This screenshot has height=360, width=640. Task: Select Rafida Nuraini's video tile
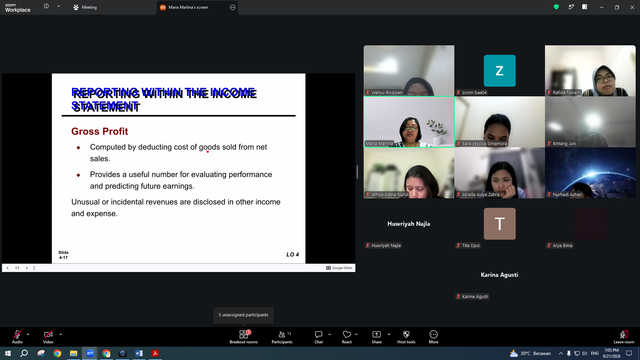590,70
